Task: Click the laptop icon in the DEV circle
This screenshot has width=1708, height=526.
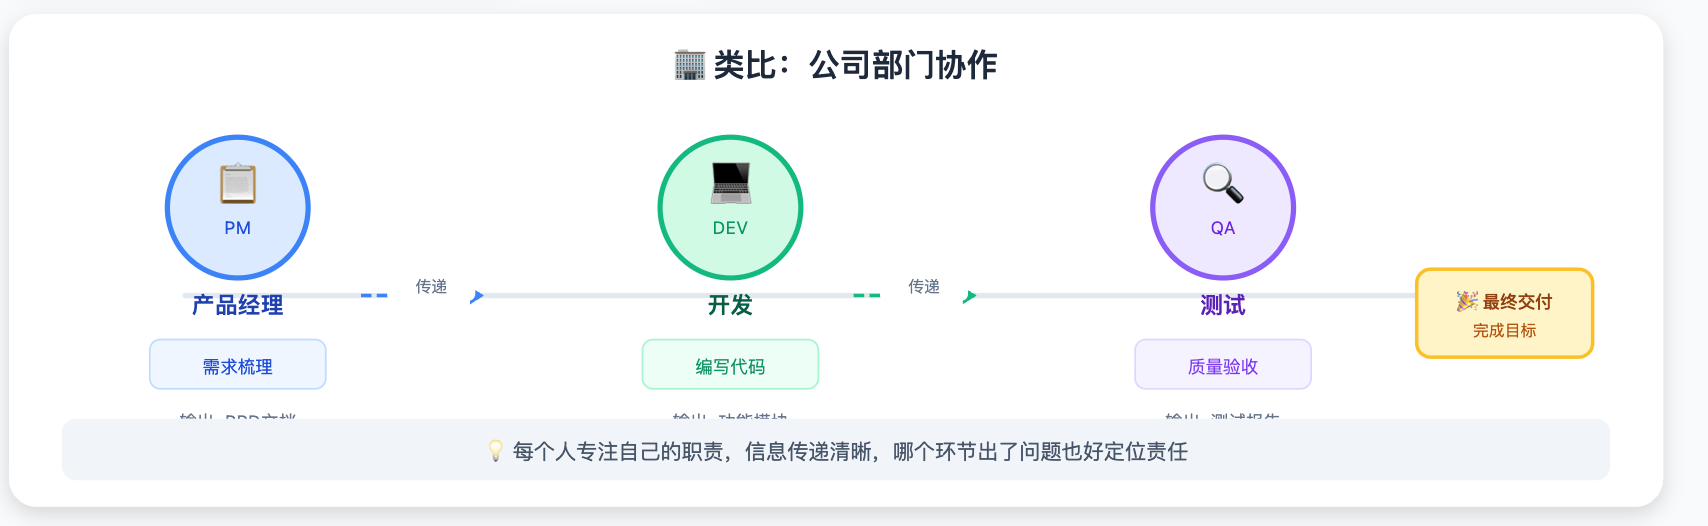Action: [731, 183]
